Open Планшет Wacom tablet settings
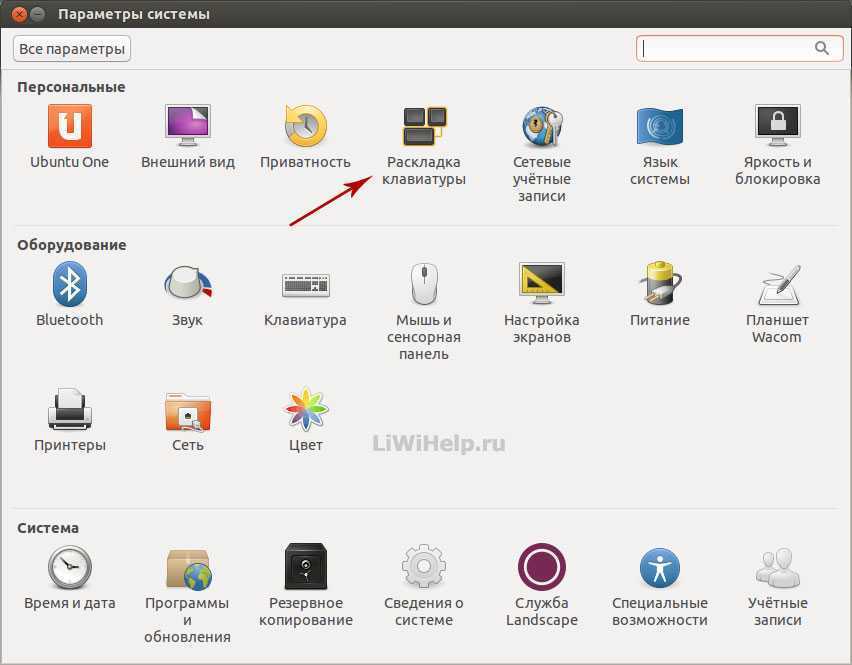The image size is (852, 665). [777, 286]
